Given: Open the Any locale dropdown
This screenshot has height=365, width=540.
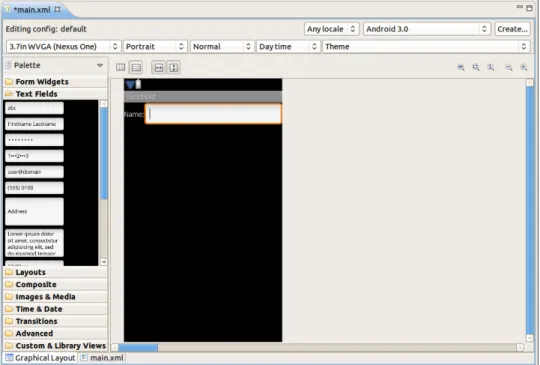Looking at the screenshot, I should (x=331, y=29).
